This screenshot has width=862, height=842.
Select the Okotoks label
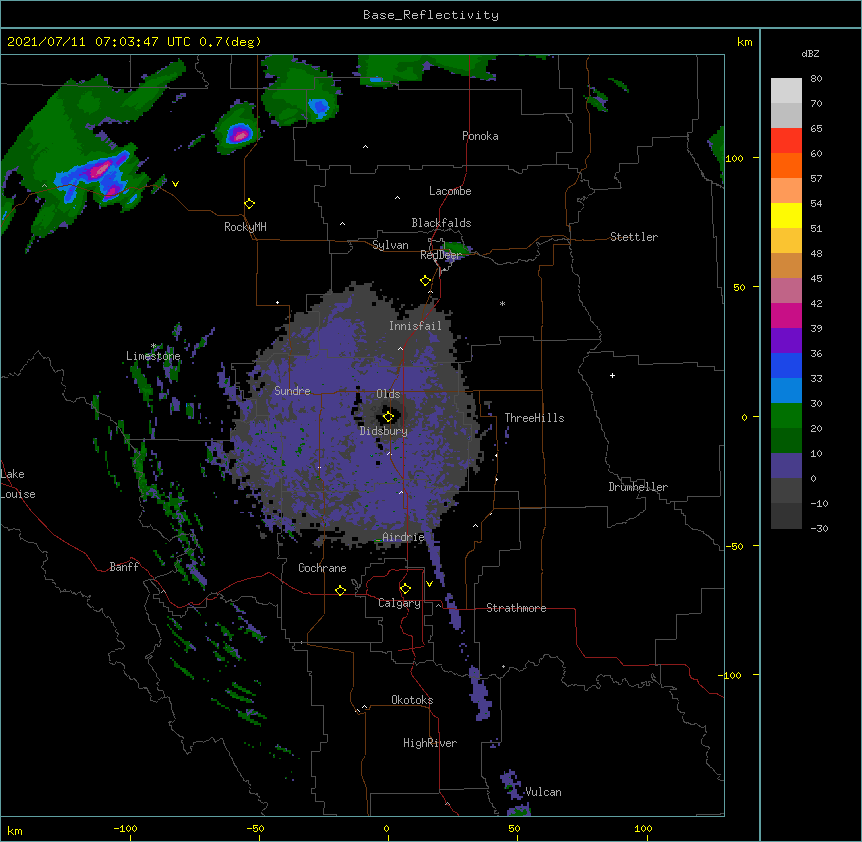click(412, 700)
